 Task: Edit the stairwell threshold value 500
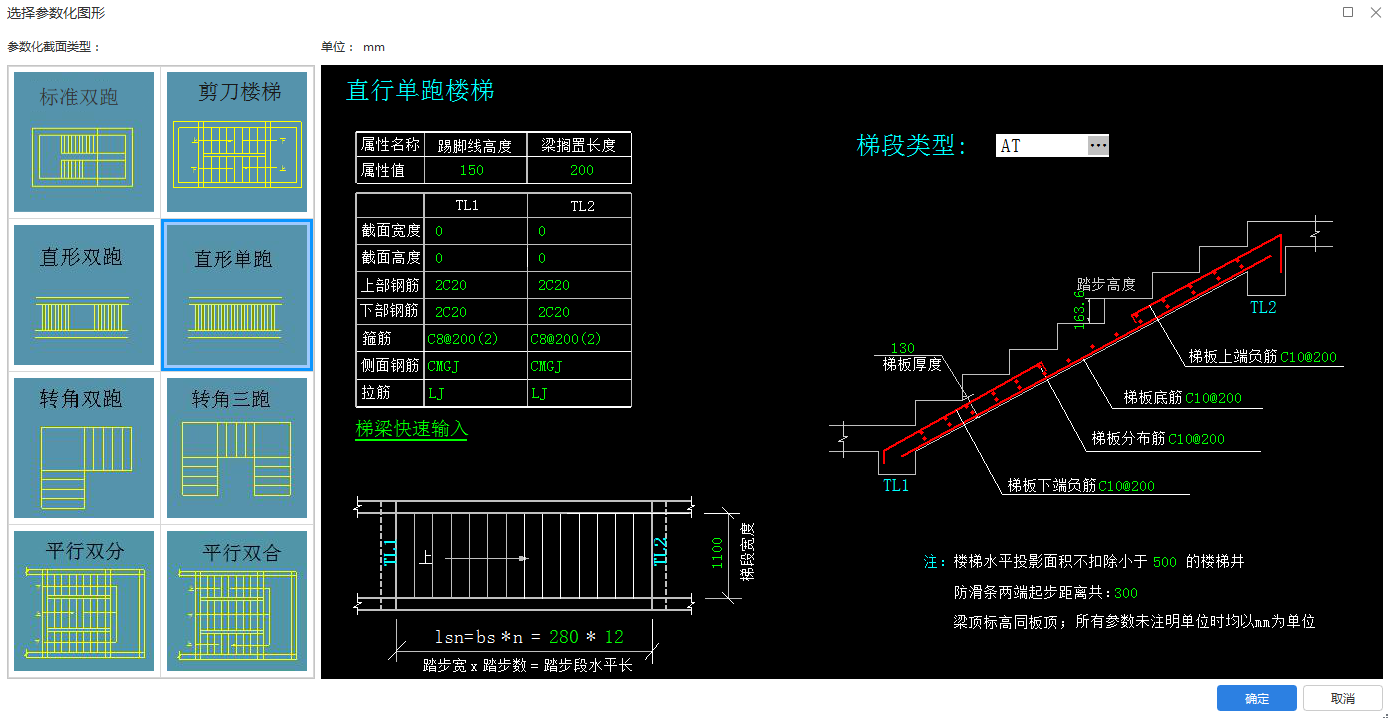pyautogui.click(x=1165, y=562)
